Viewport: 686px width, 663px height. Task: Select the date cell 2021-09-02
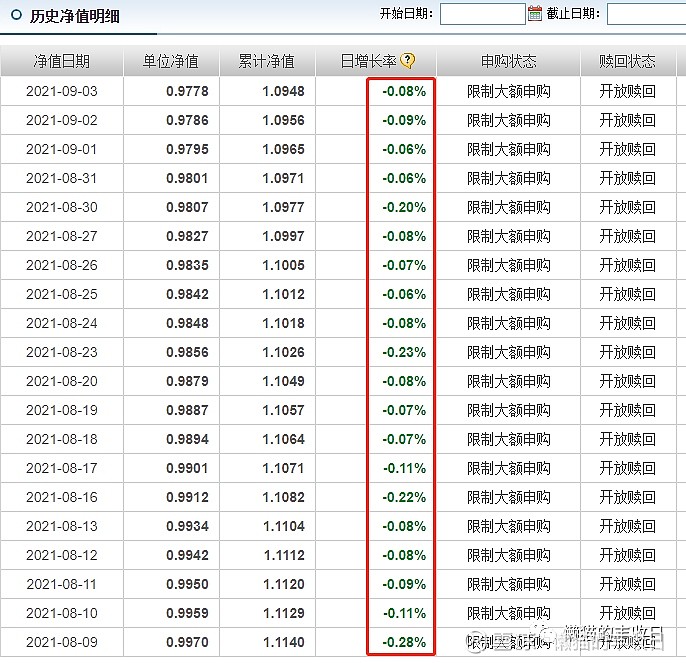click(62, 120)
